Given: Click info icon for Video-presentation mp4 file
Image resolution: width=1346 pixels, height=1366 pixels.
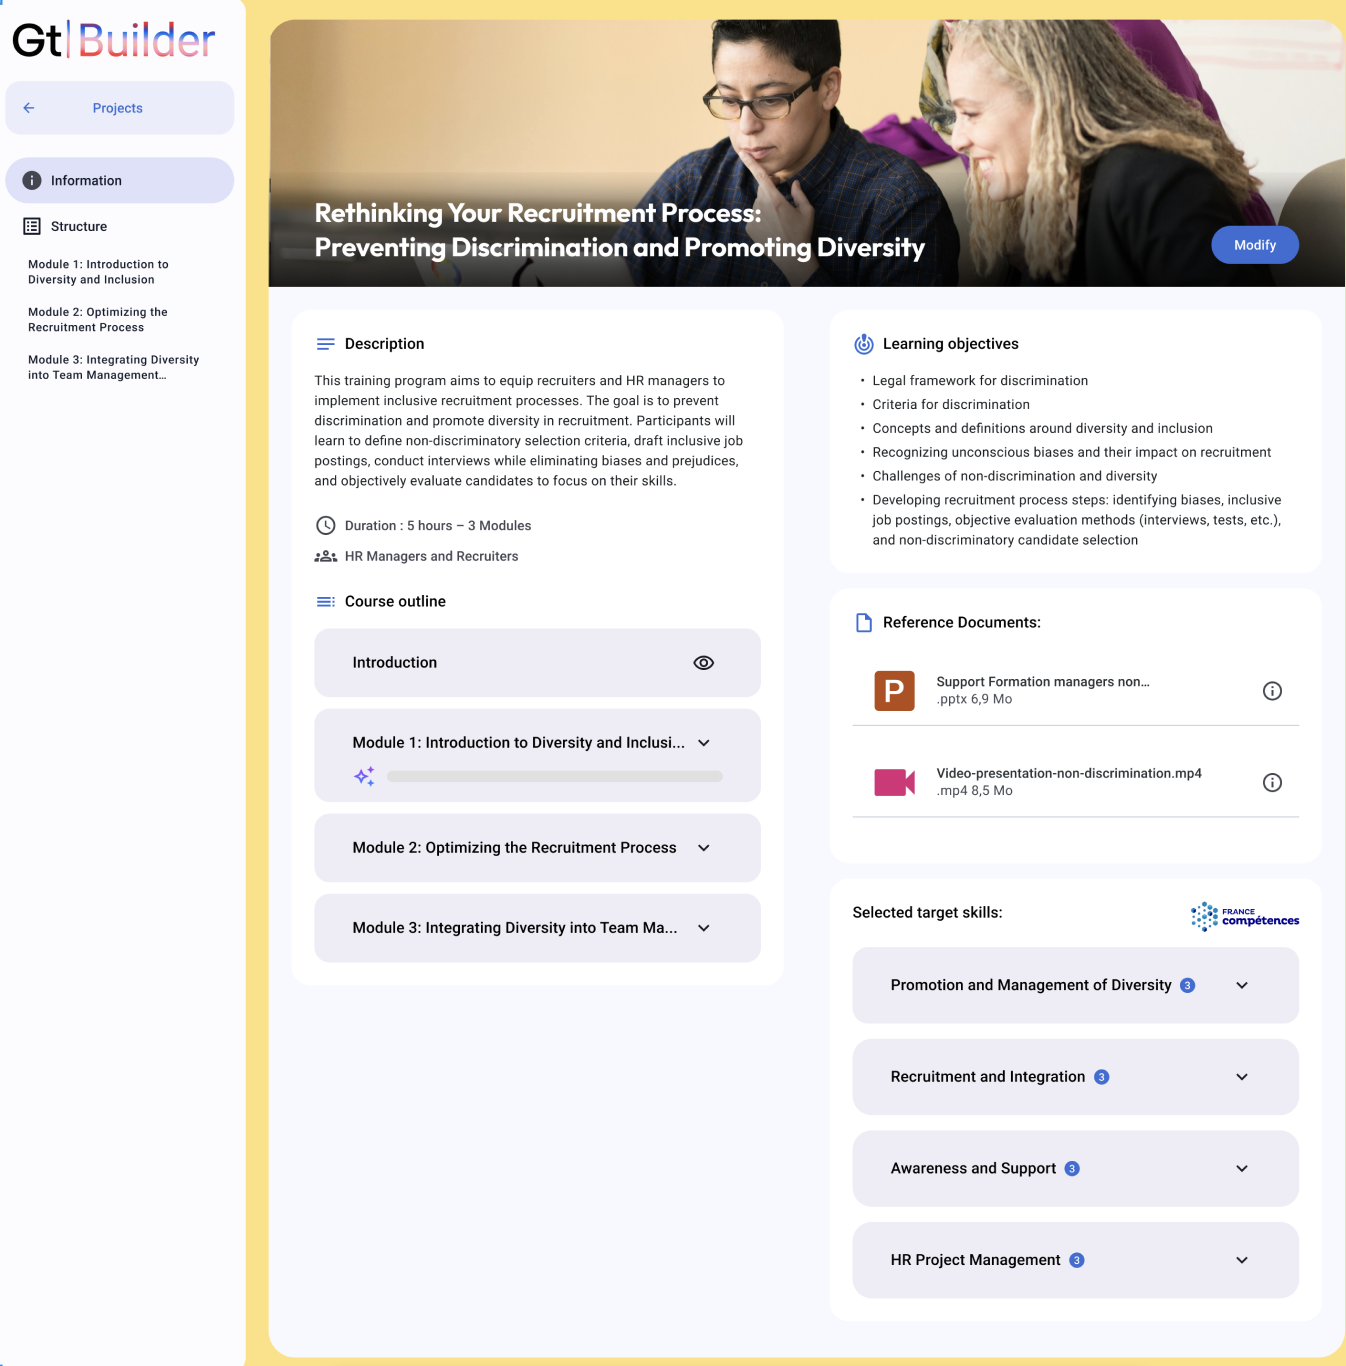Looking at the screenshot, I should (x=1272, y=783).
